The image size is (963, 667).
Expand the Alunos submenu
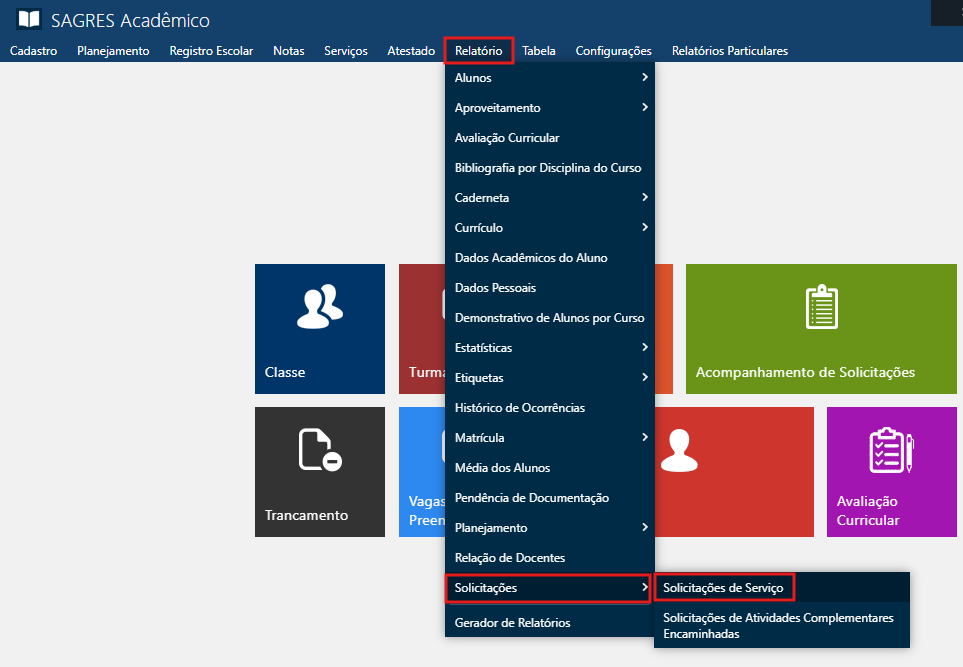click(x=549, y=78)
